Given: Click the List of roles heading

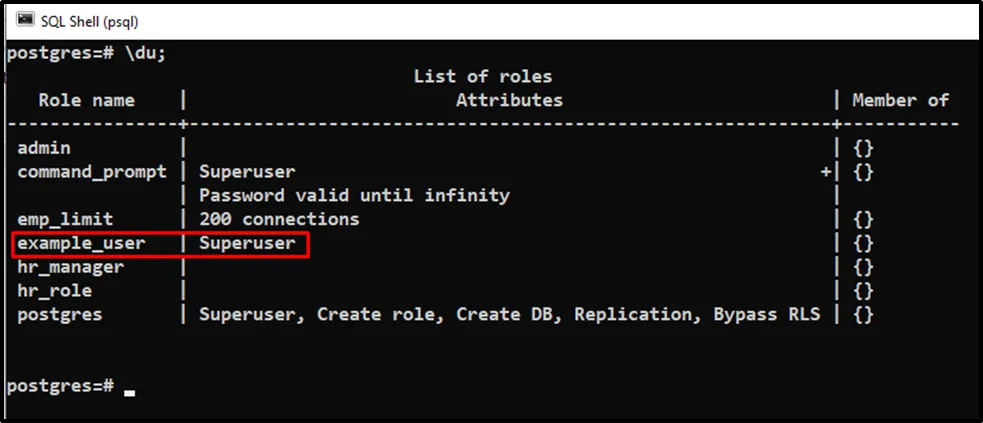Looking at the screenshot, I should pos(482,77).
